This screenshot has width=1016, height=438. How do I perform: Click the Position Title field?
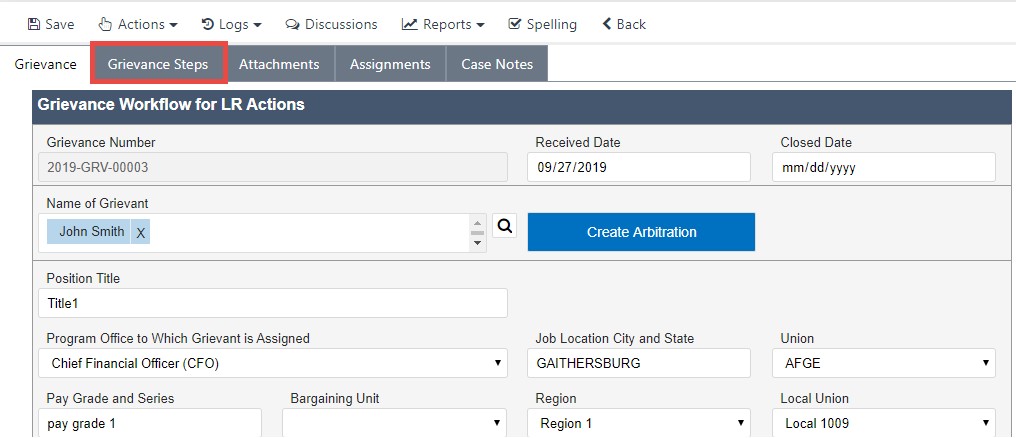pyautogui.click(x=273, y=303)
